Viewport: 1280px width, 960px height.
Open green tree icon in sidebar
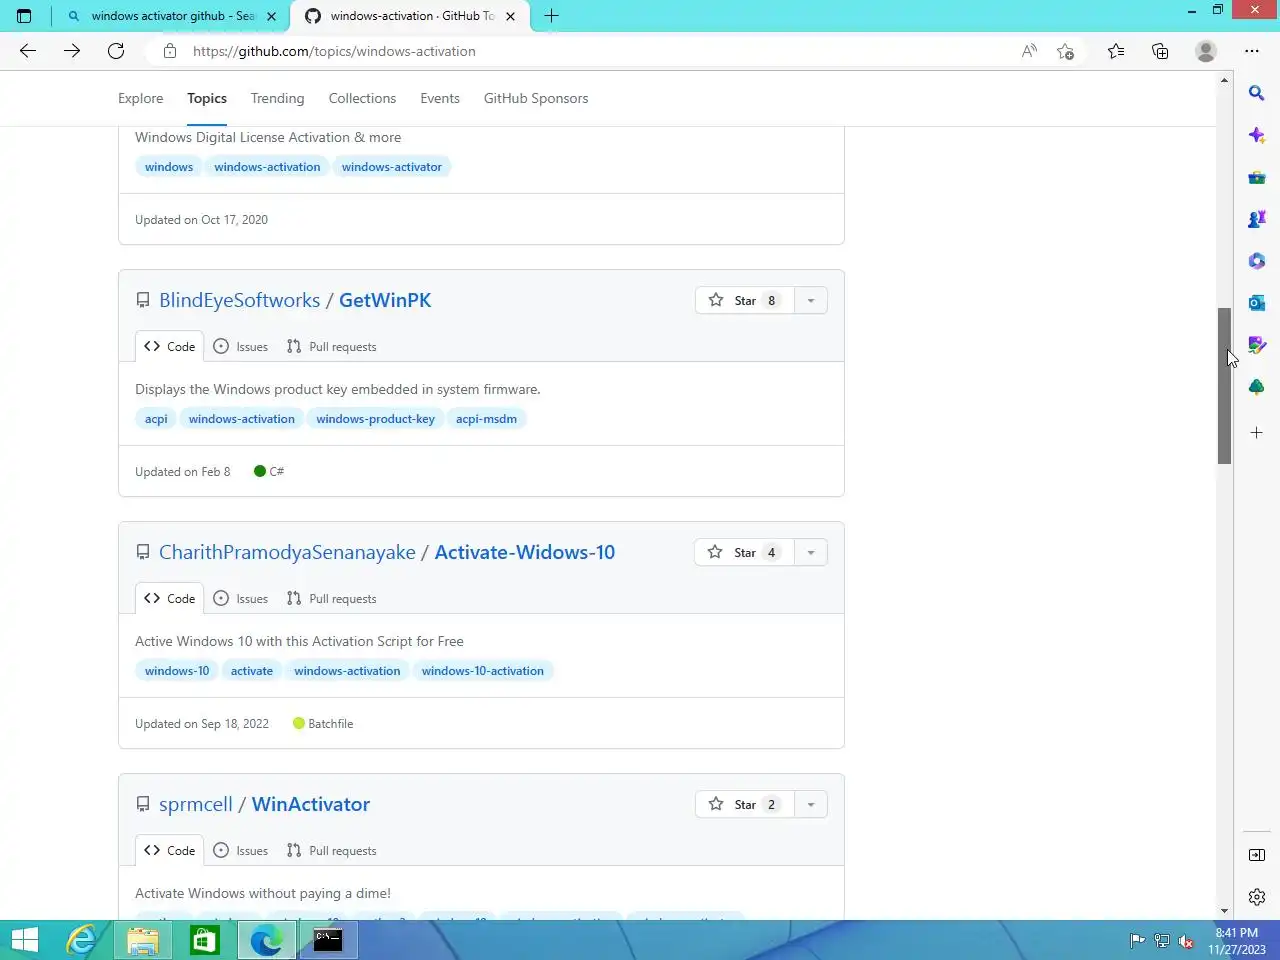(x=1257, y=387)
